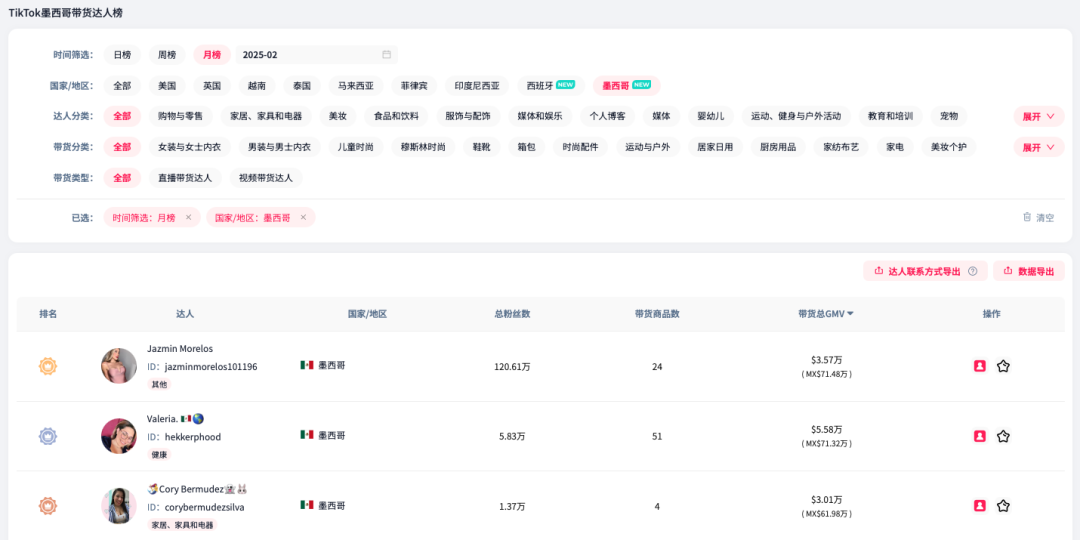Click contact icon for Jazmin Morelos
The height and width of the screenshot is (540, 1080).
click(x=980, y=366)
